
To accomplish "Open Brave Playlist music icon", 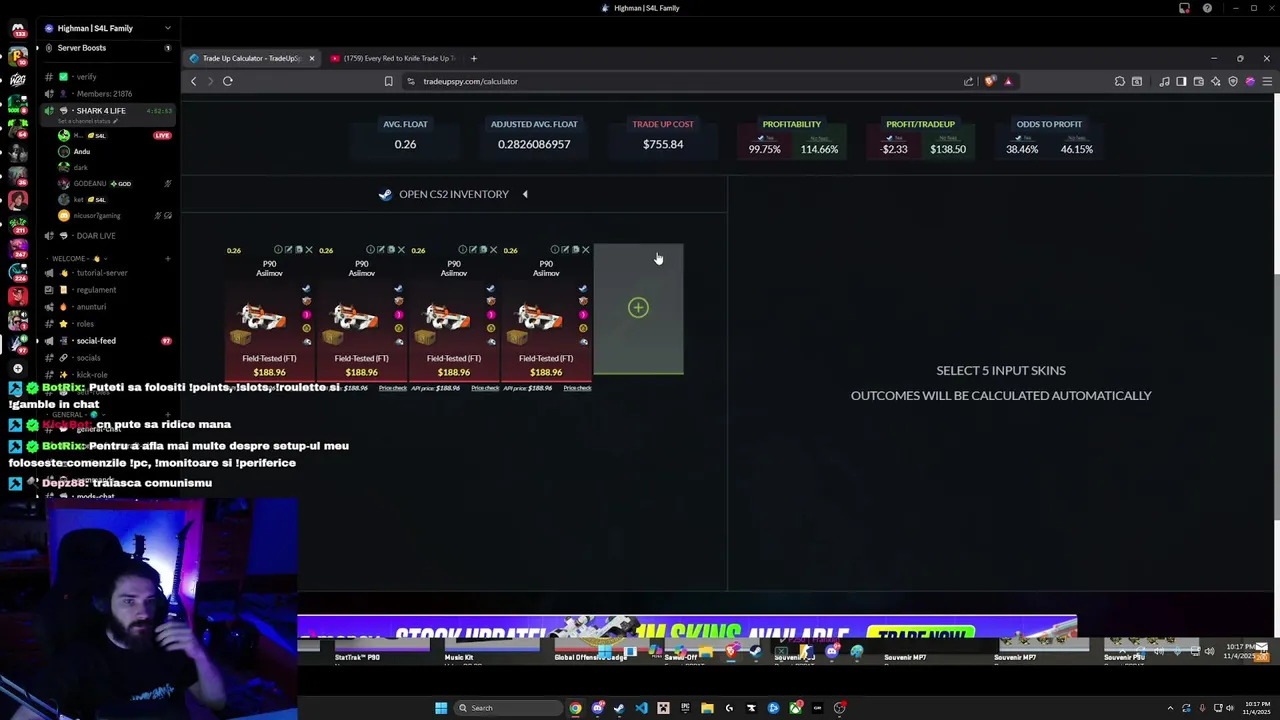I will coord(1164,81).
